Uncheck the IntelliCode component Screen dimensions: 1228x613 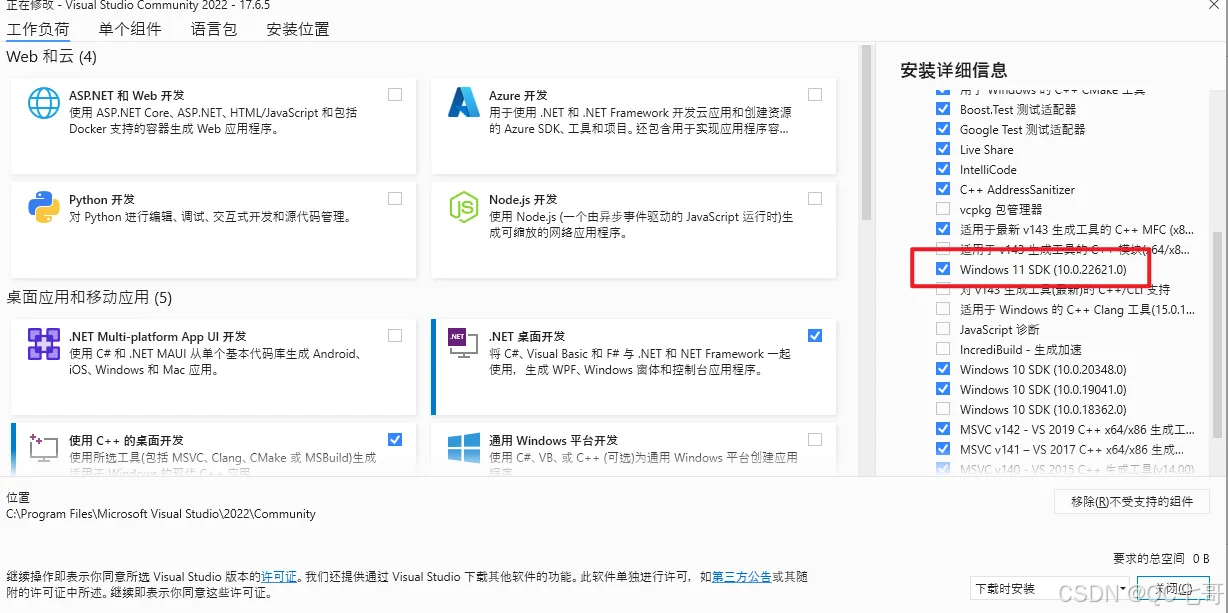tap(943, 169)
